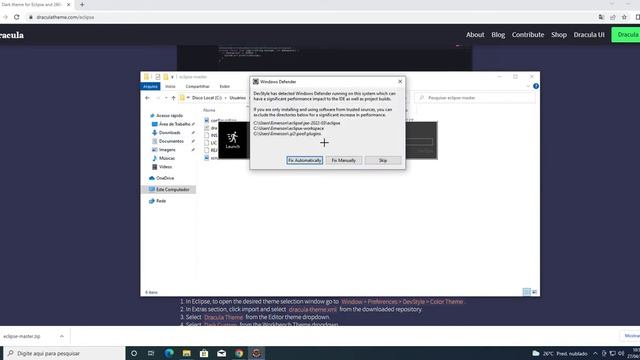This screenshot has height=360, width=640.
Task: Open the Início ribbon tab
Action: coord(170,87)
